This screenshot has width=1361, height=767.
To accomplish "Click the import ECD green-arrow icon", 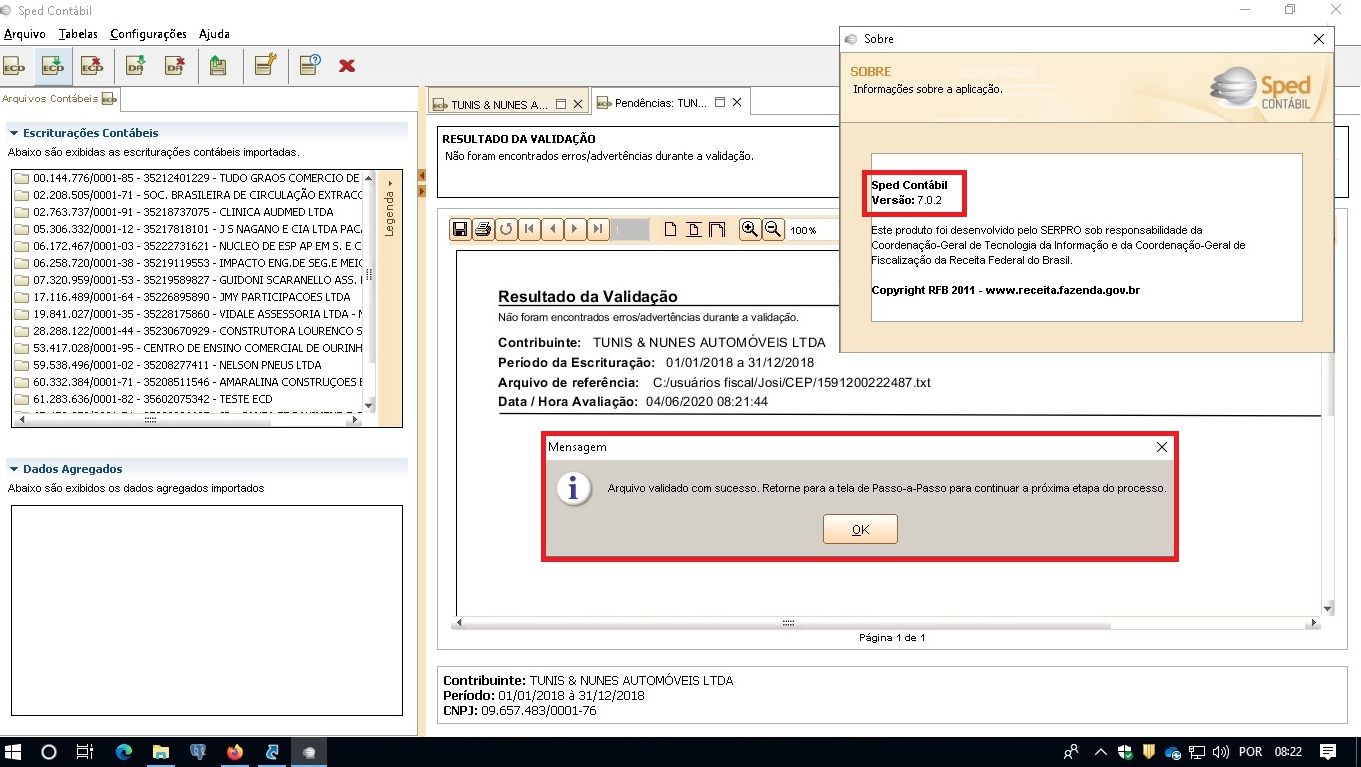I will (52, 66).
